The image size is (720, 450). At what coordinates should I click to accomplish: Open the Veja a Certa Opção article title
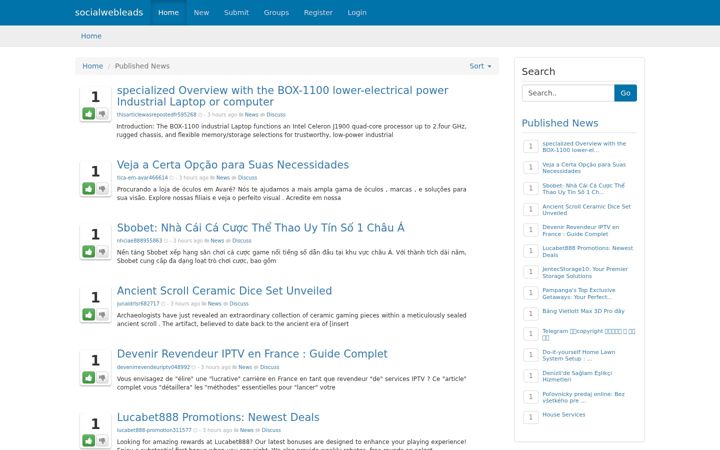[x=233, y=164]
